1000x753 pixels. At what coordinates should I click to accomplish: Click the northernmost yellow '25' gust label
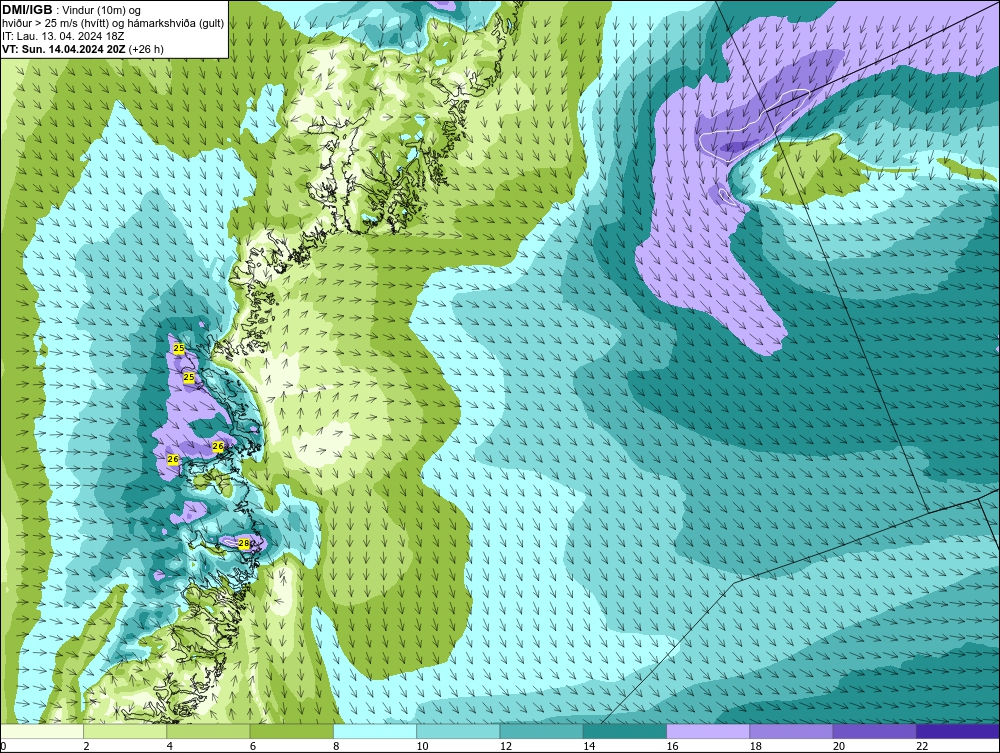[x=179, y=348]
